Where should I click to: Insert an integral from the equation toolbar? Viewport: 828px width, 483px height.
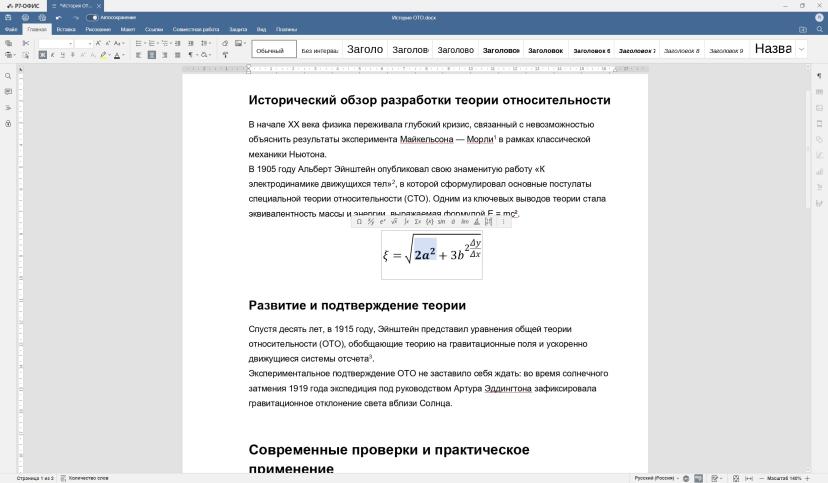pyautogui.click(x=406, y=222)
